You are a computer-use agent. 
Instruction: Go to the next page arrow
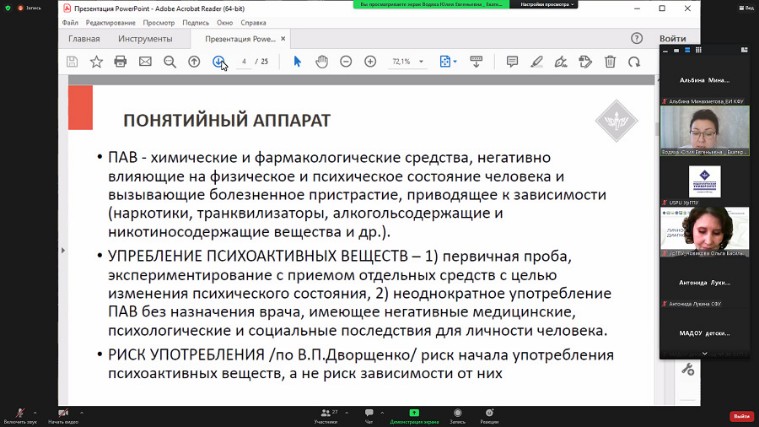219,62
